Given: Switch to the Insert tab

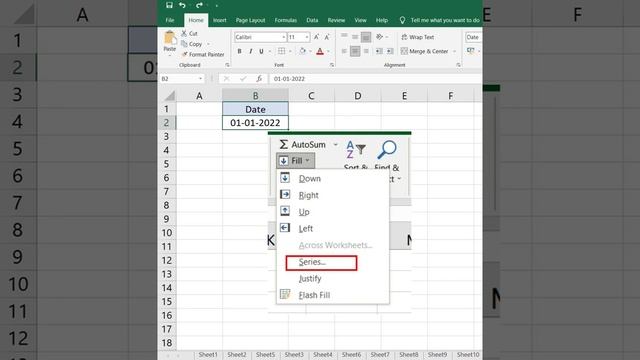Looking at the screenshot, I should 220,20.
